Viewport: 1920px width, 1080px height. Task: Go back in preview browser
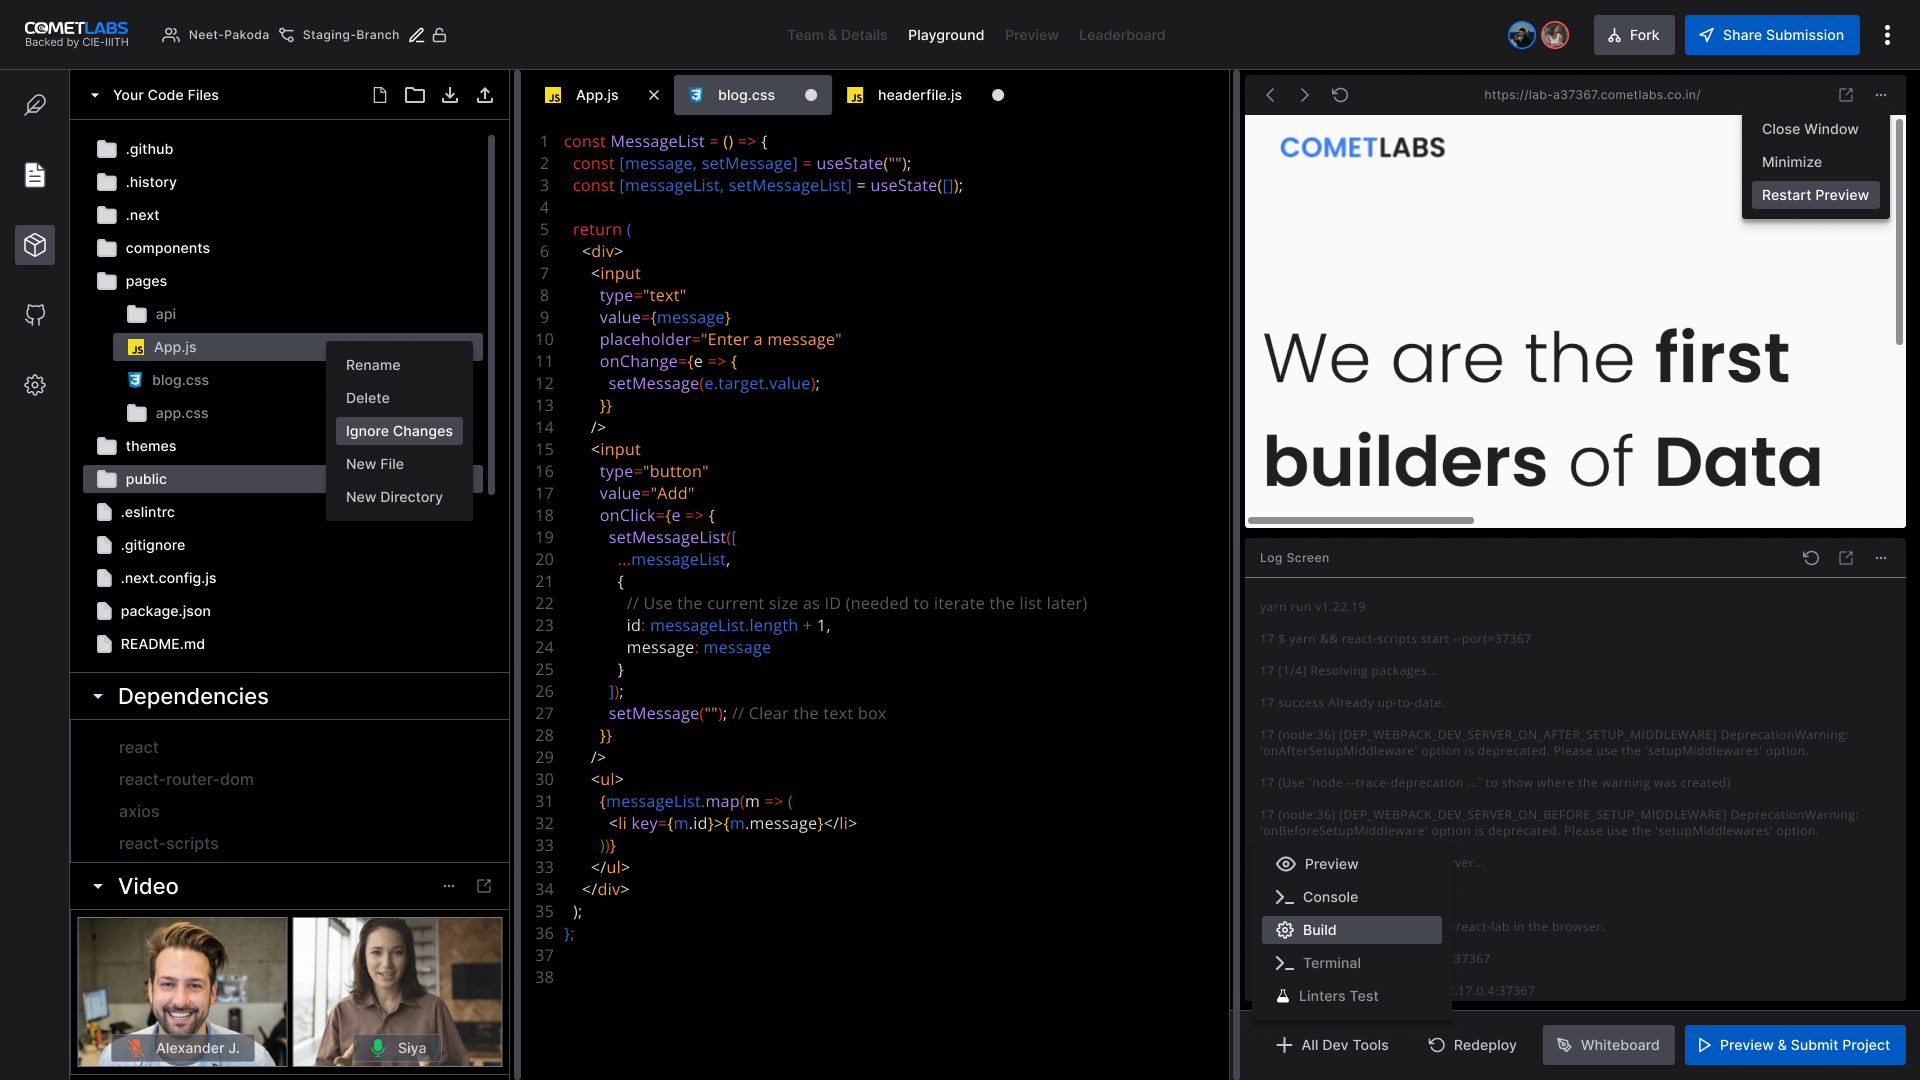coord(1270,95)
